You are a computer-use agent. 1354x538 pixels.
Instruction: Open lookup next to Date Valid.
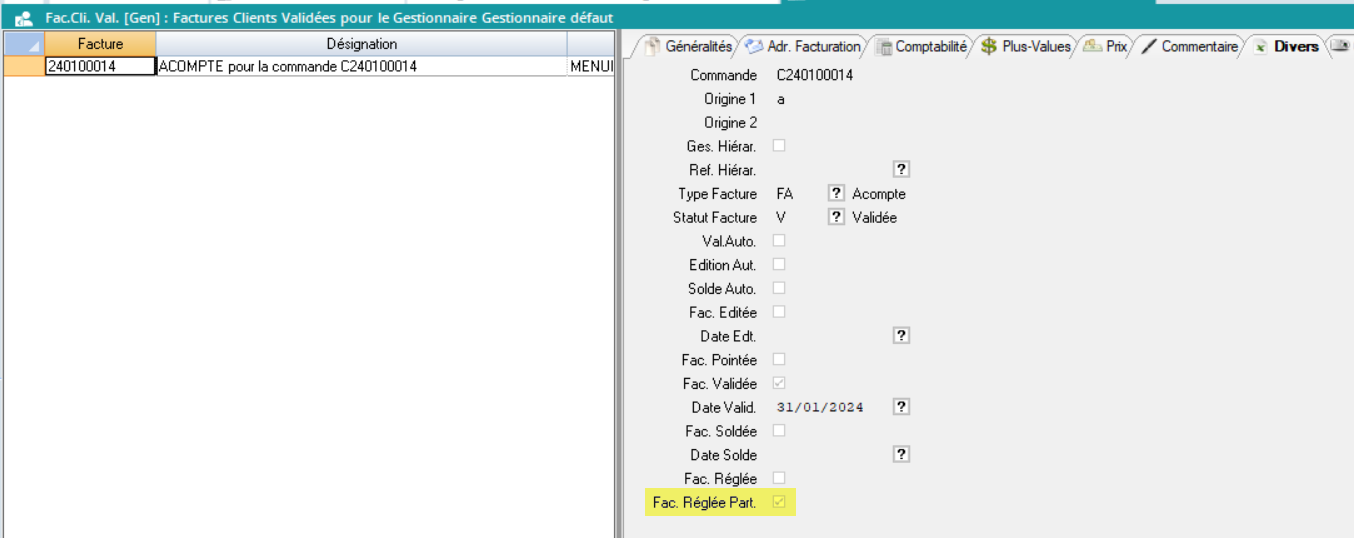point(901,407)
